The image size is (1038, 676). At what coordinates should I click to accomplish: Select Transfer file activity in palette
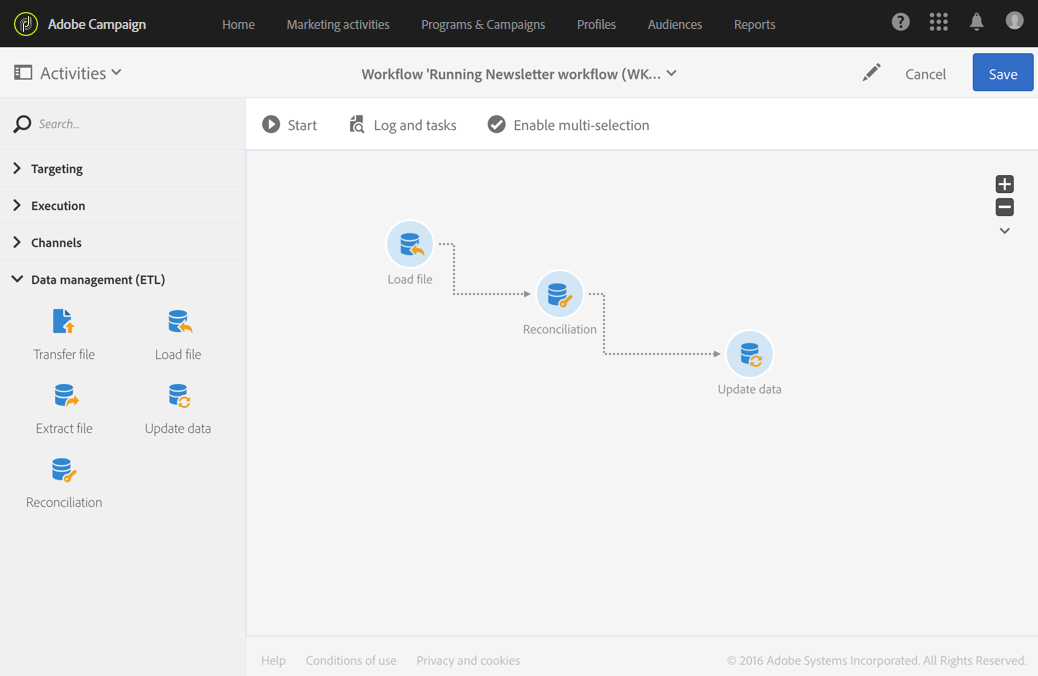(x=64, y=335)
